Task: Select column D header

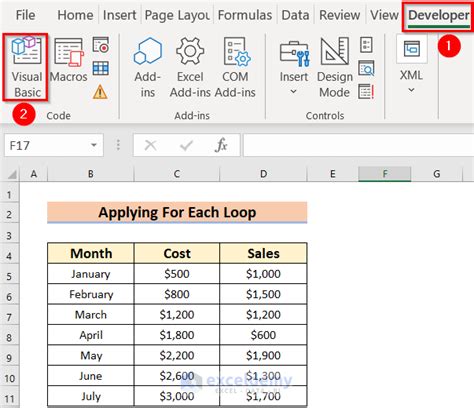Action: pos(263,174)
